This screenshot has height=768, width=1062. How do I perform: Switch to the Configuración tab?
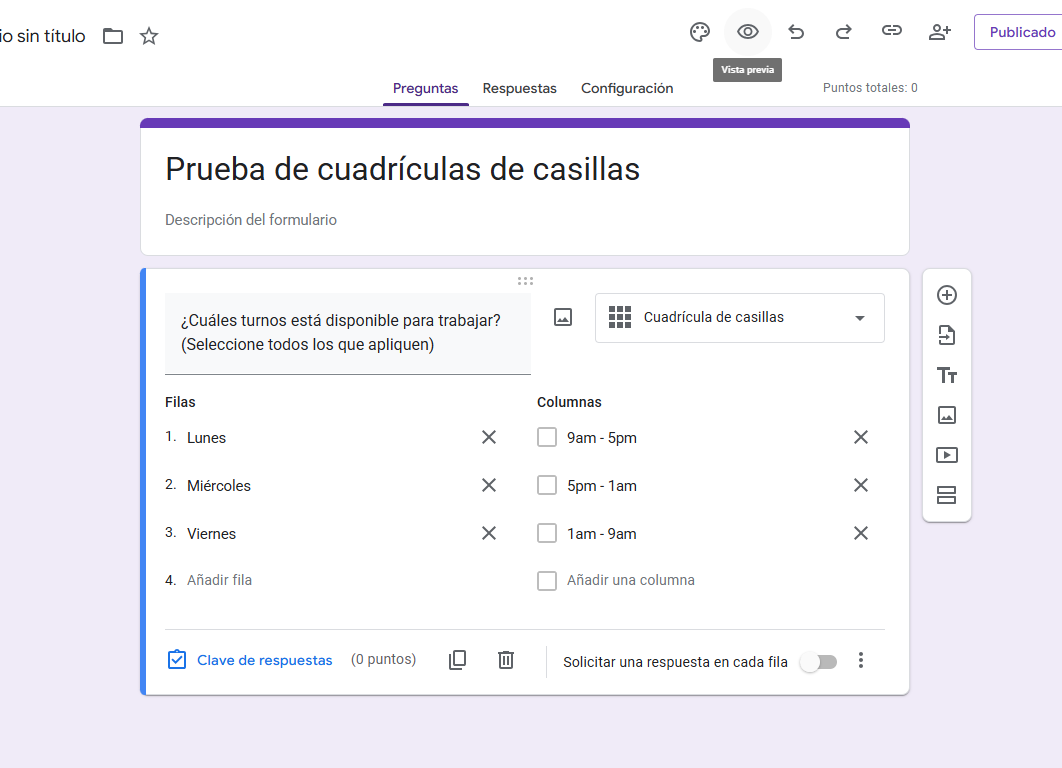[627, 88]
